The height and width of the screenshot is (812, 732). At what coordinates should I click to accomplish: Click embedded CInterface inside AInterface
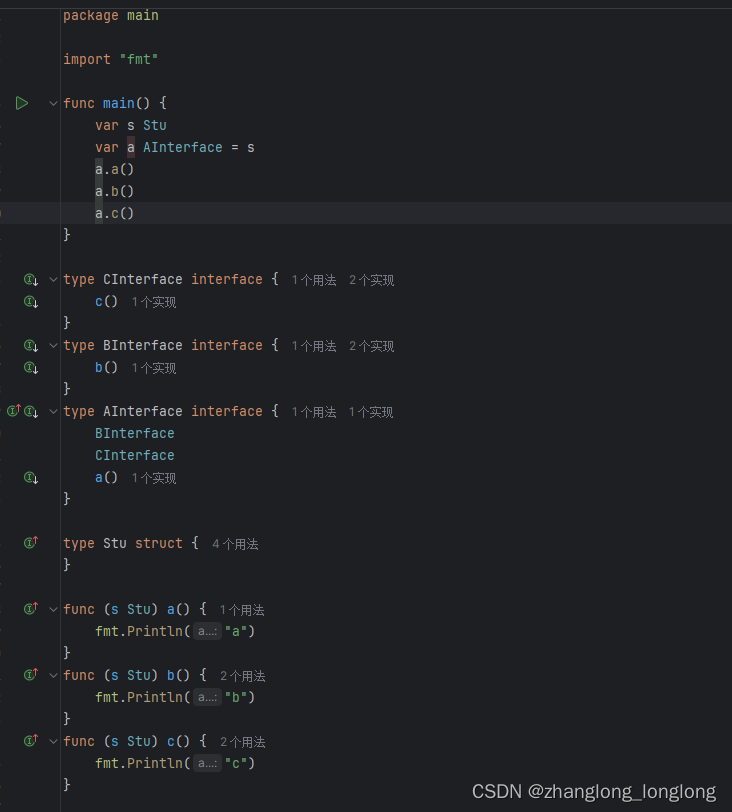point(135,456)
